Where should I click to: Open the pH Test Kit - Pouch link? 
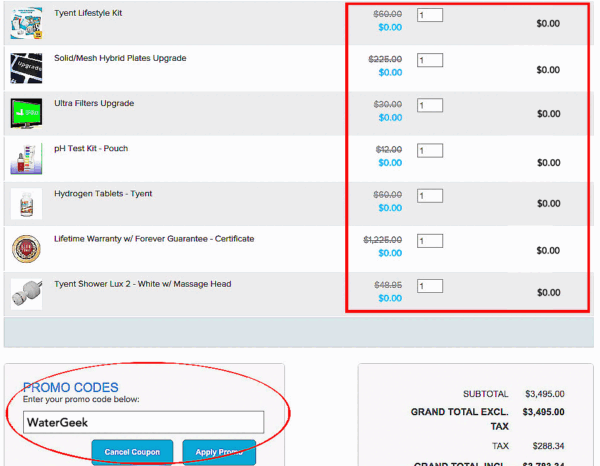[x=91, y=148]
